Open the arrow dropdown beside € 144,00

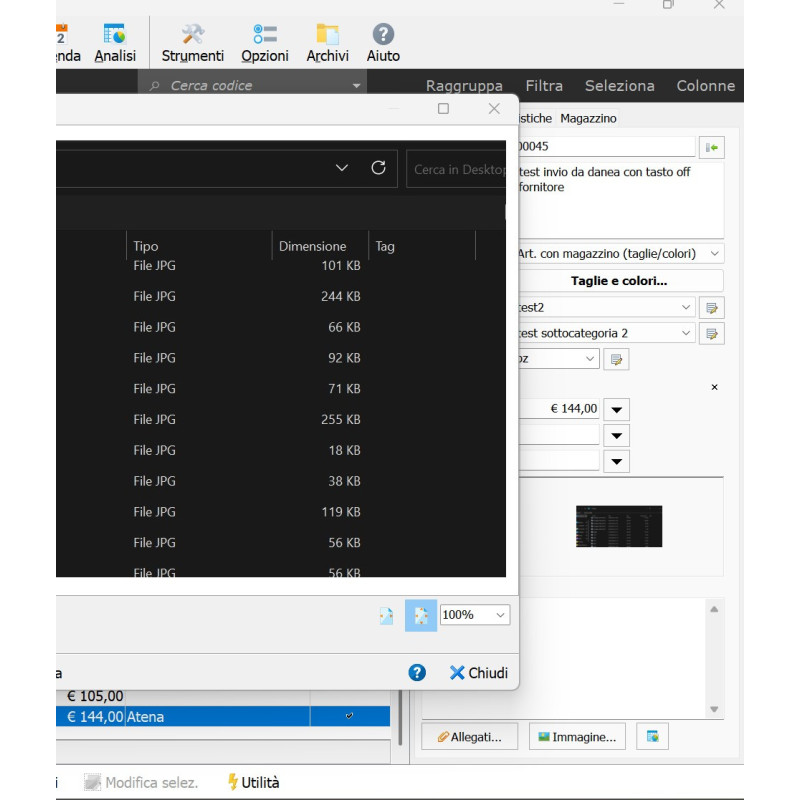coord(616,409)
